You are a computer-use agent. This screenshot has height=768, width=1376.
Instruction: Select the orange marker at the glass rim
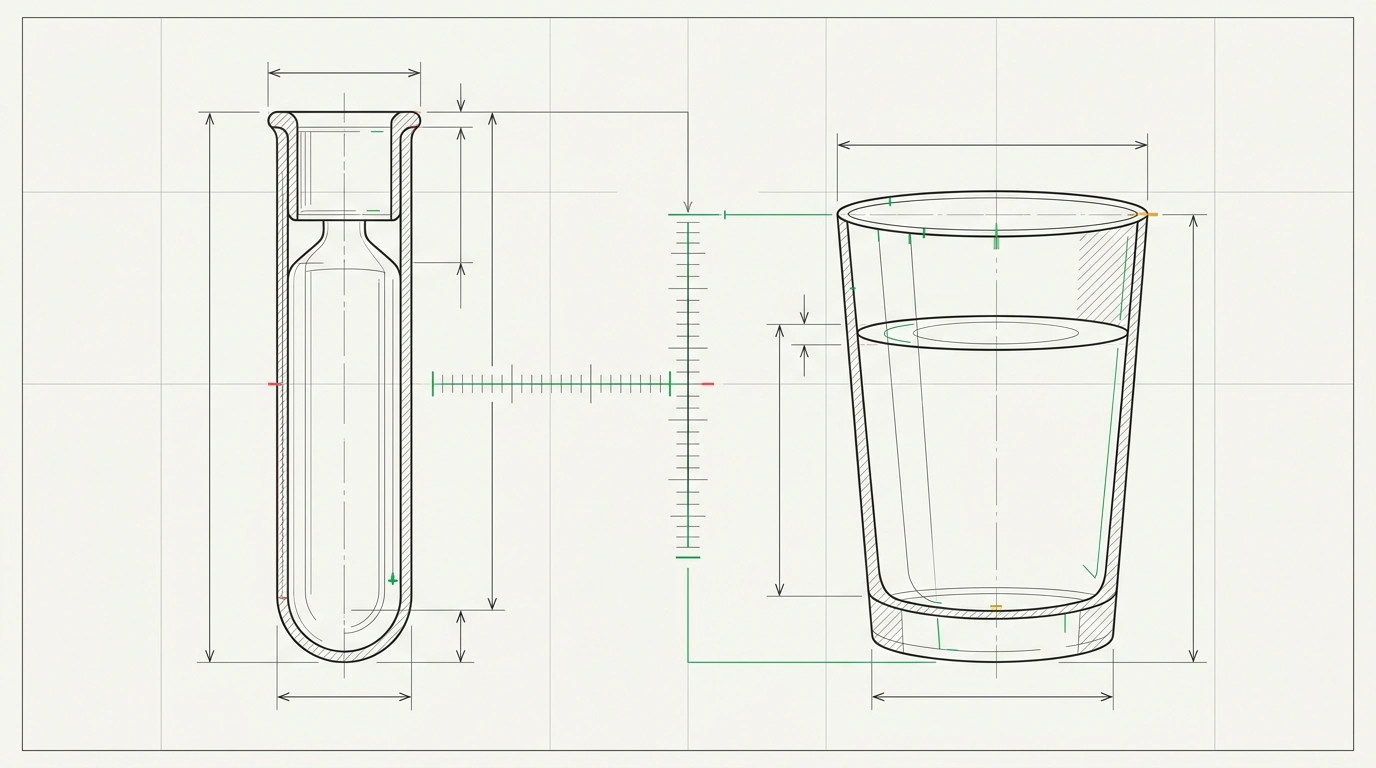tap(1147, 214)
